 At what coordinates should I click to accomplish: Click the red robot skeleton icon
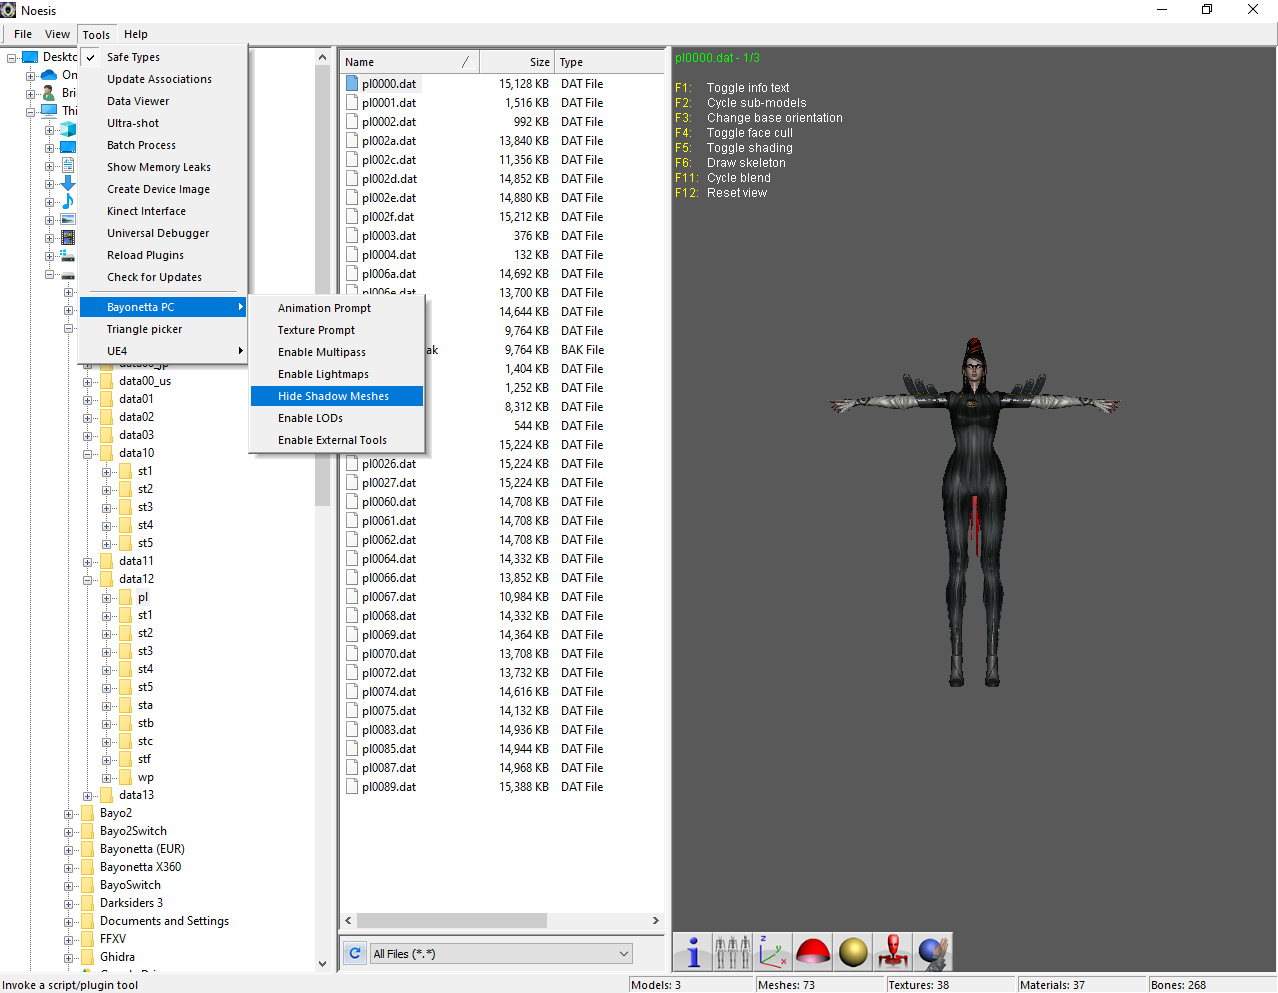(x=893, y=952)
